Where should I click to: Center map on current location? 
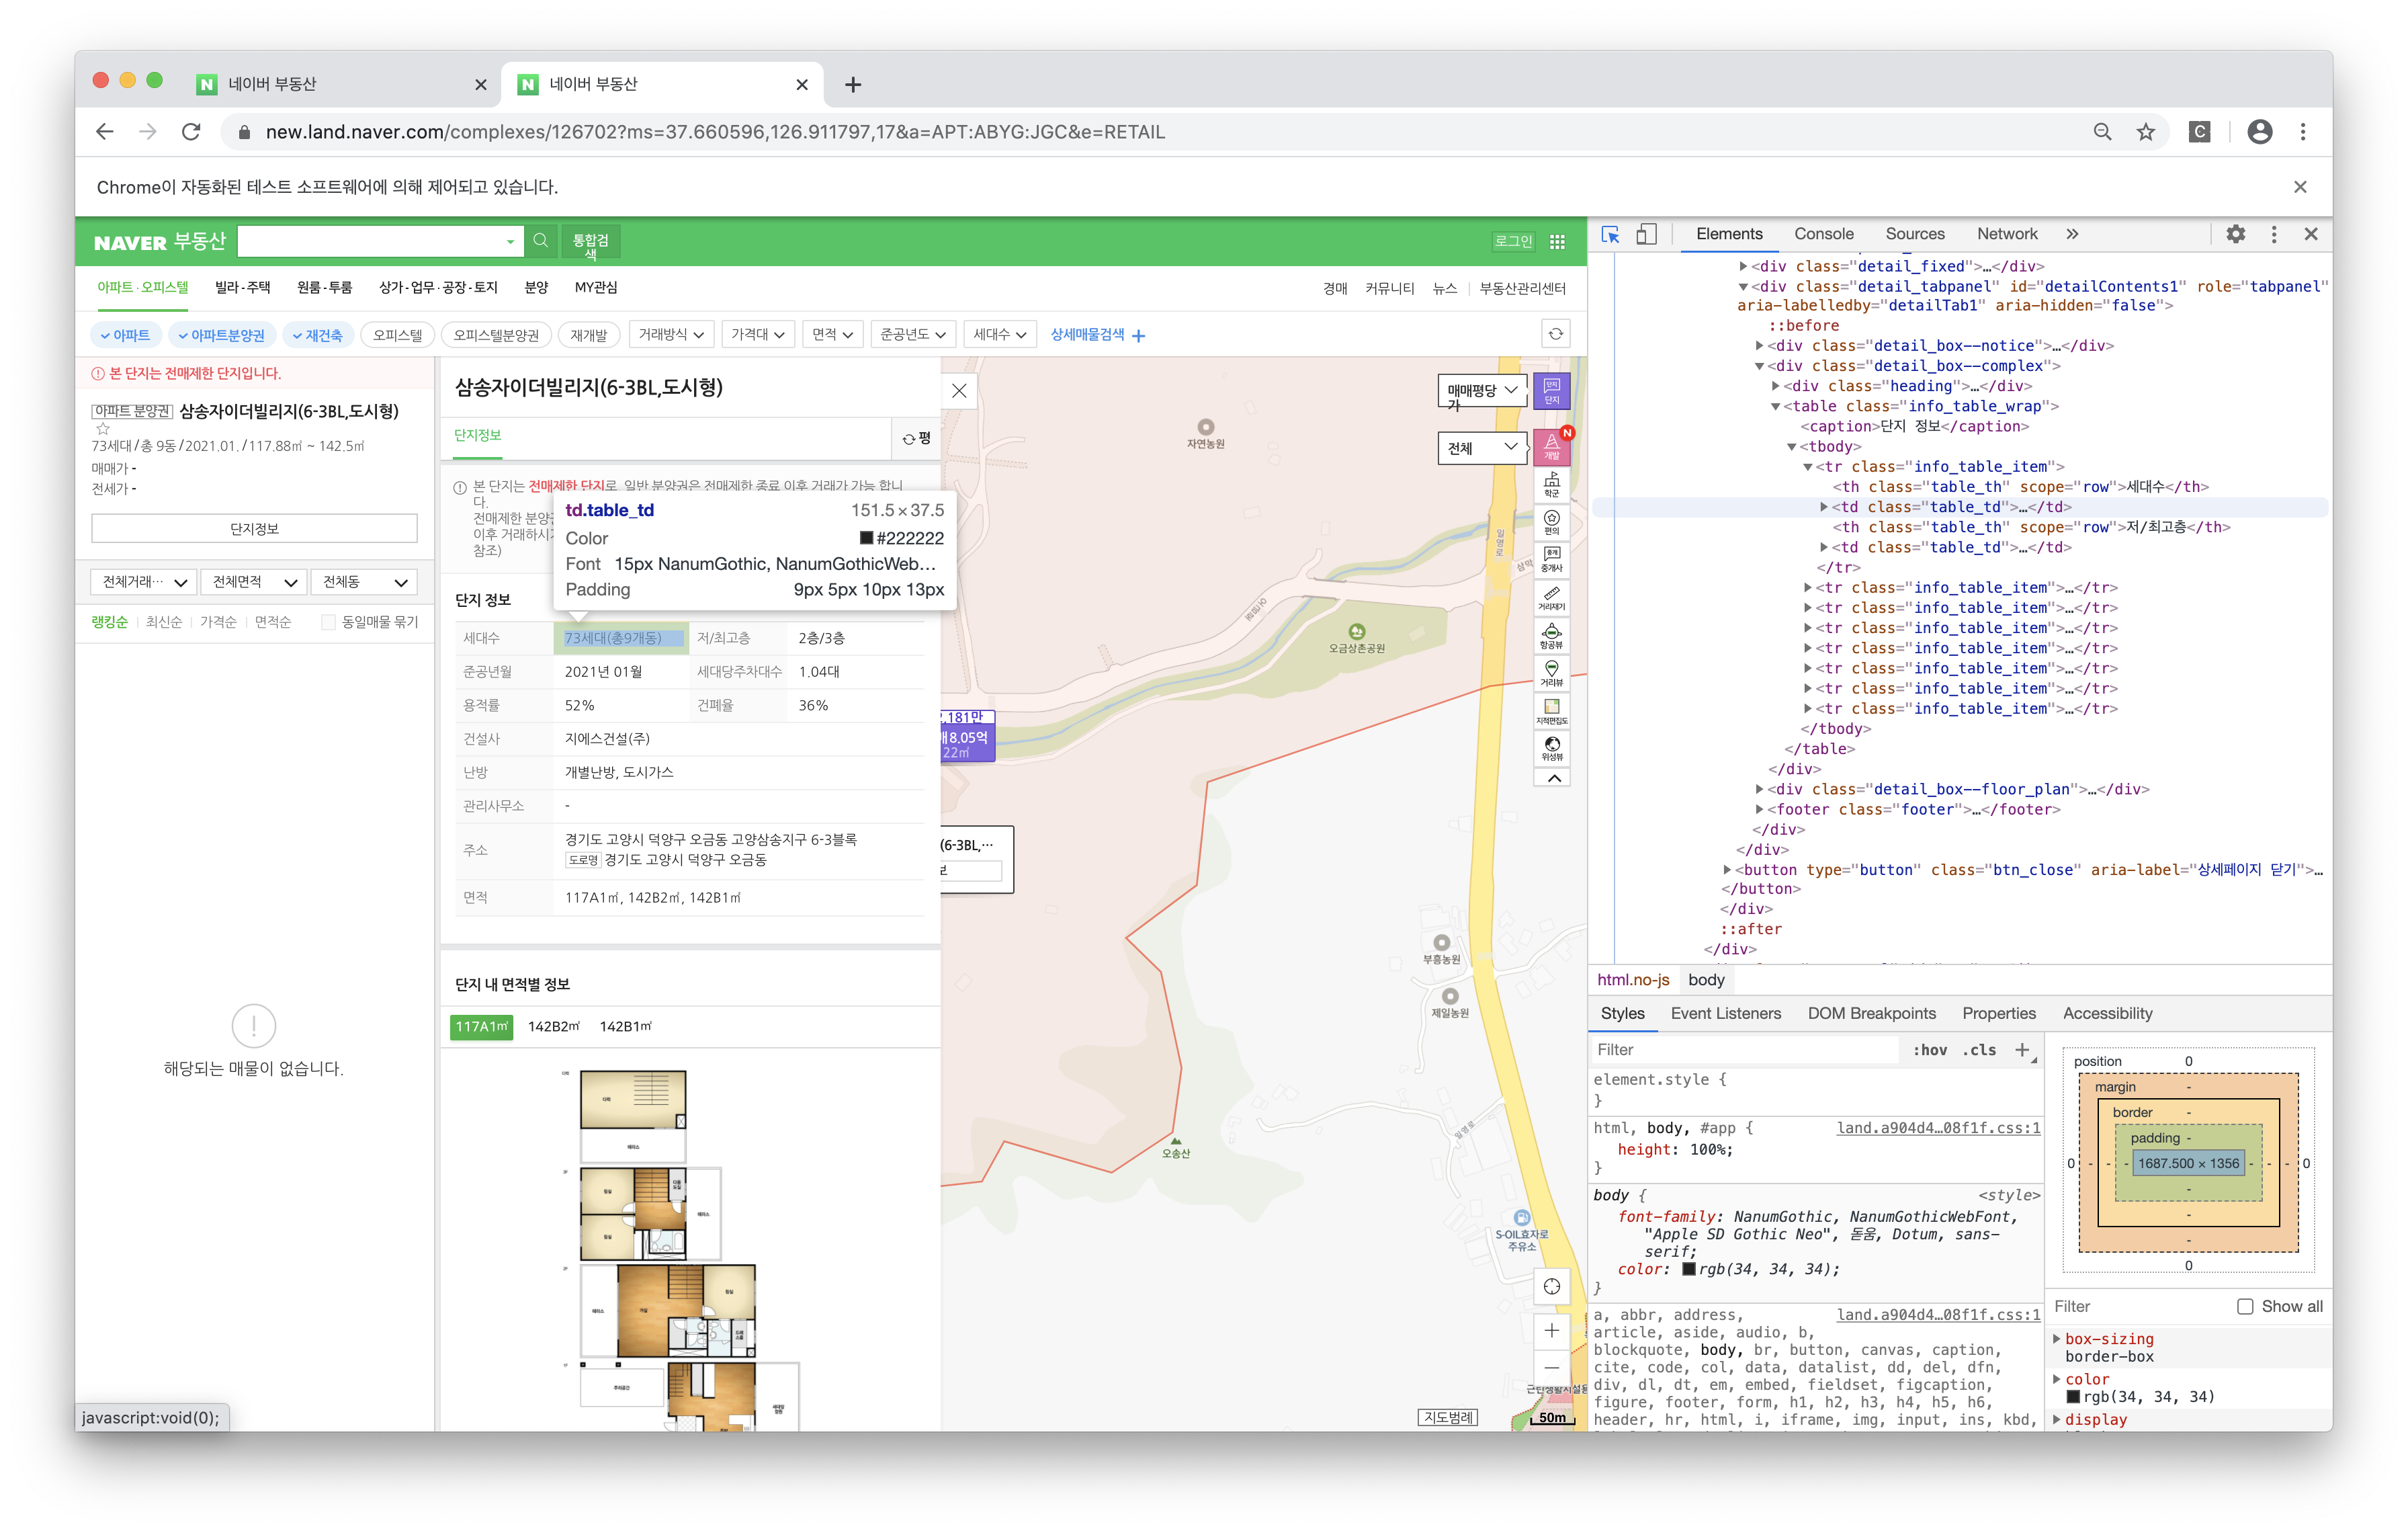click(x=1551, y=1287)
